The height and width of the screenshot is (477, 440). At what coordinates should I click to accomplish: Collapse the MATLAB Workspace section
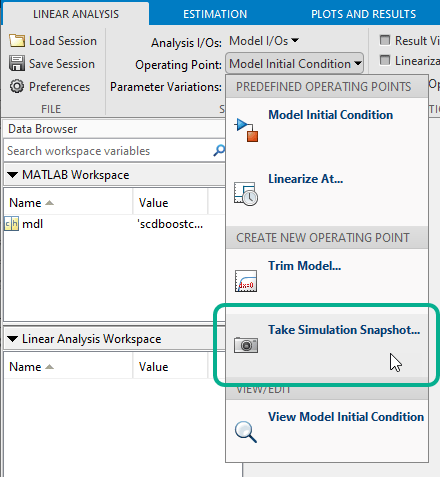click(13, 175)
